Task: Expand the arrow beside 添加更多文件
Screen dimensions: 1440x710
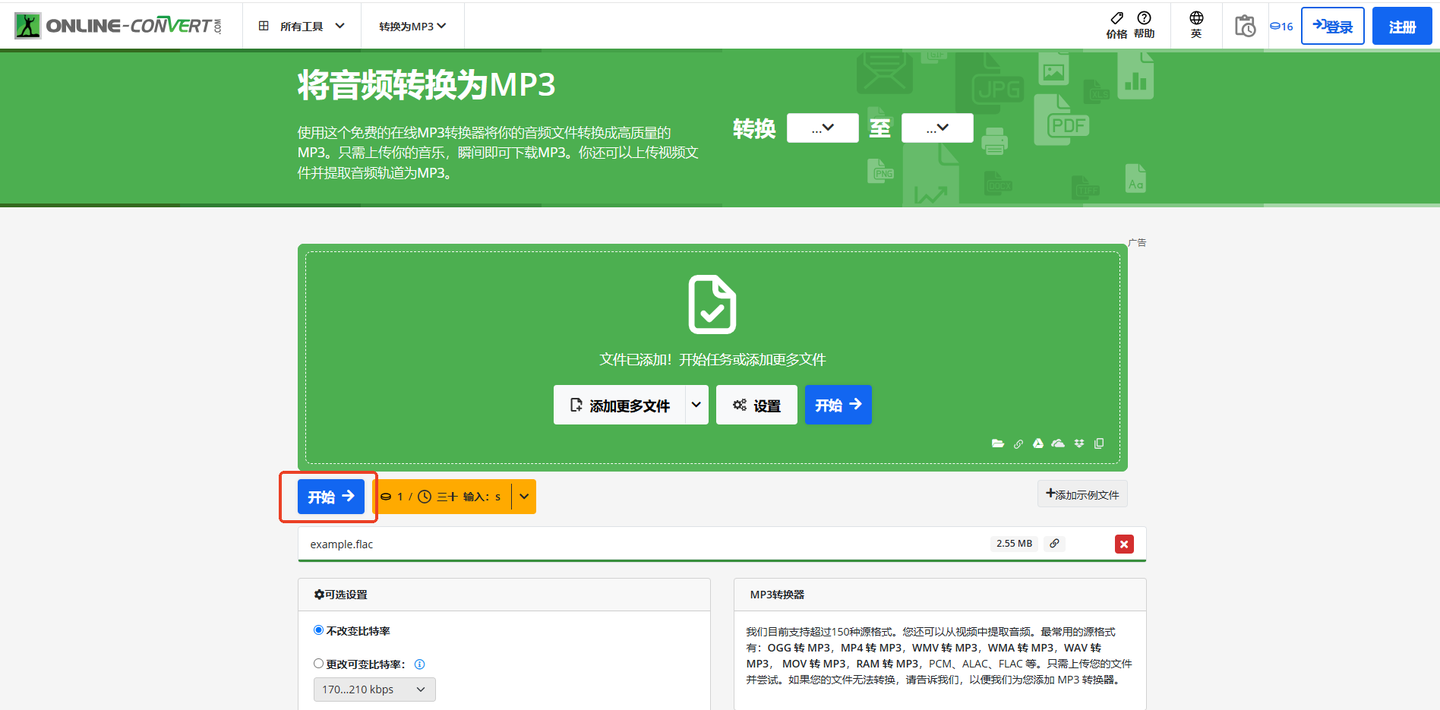Action: pyautogui.click(x=697, y=405)
